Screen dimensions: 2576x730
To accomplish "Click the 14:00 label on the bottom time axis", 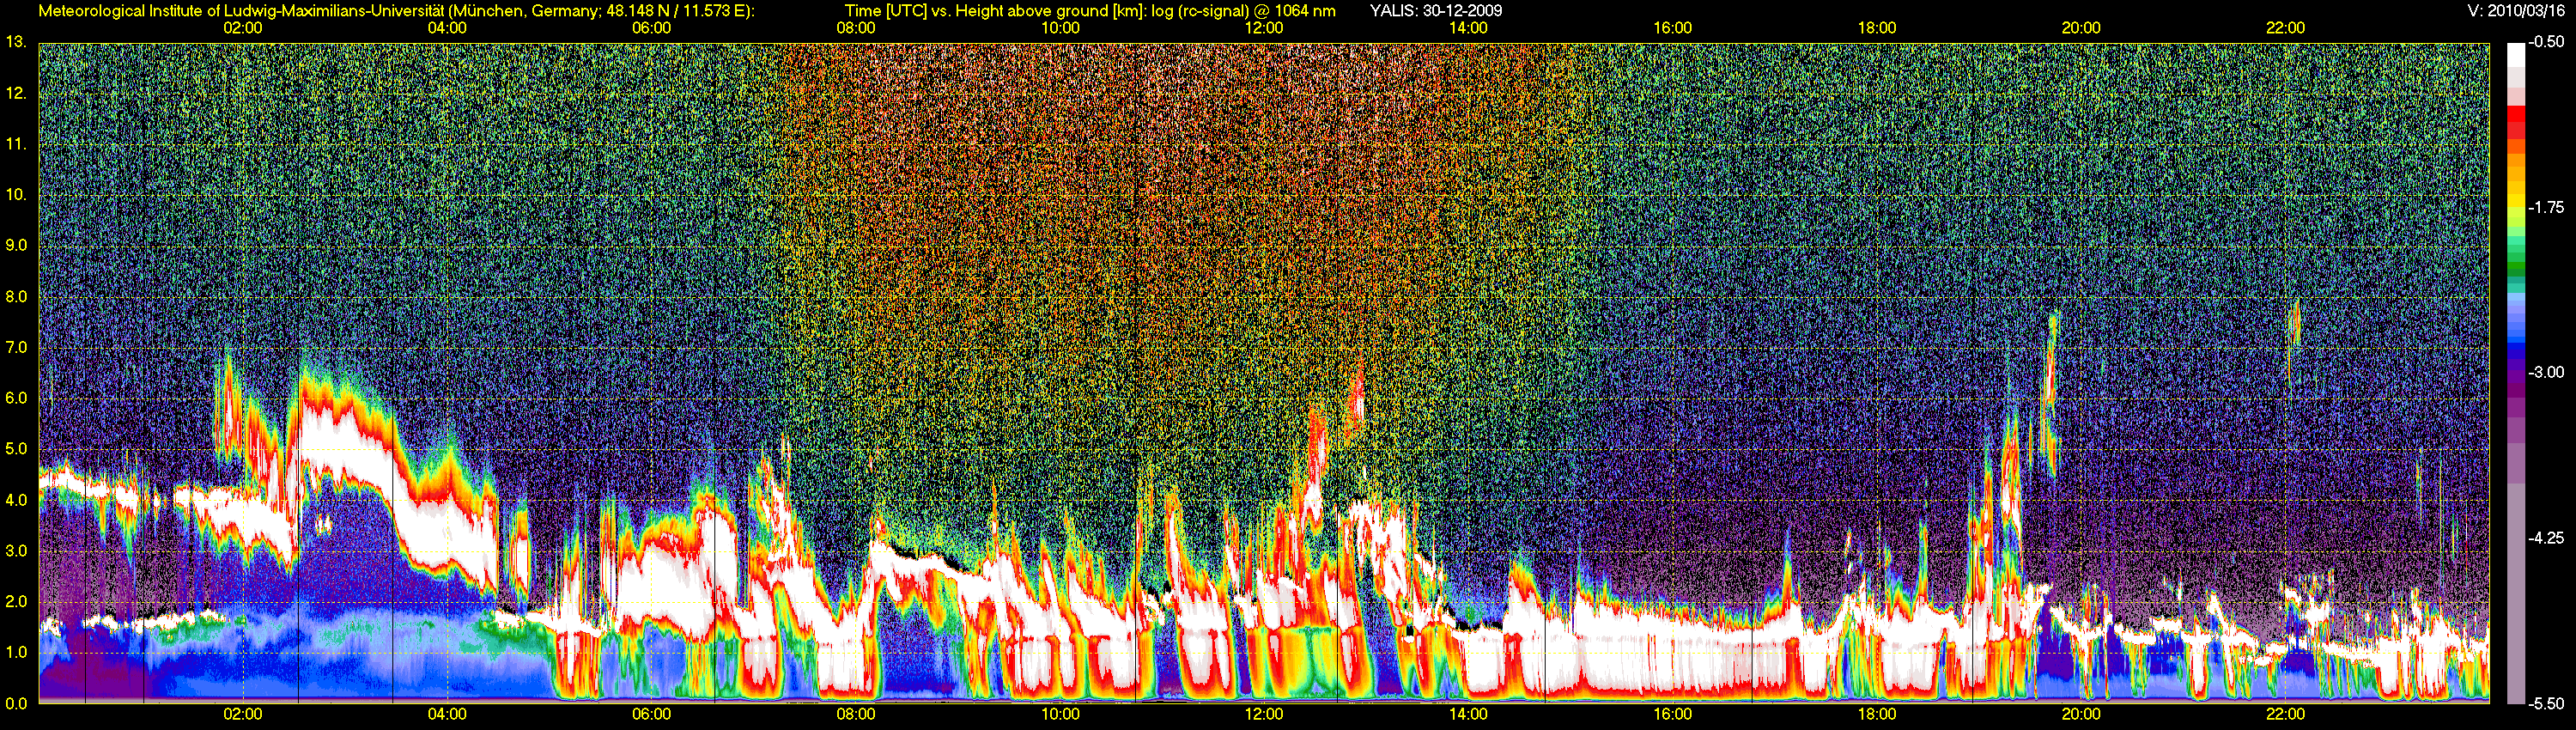I will point(1468,714).
